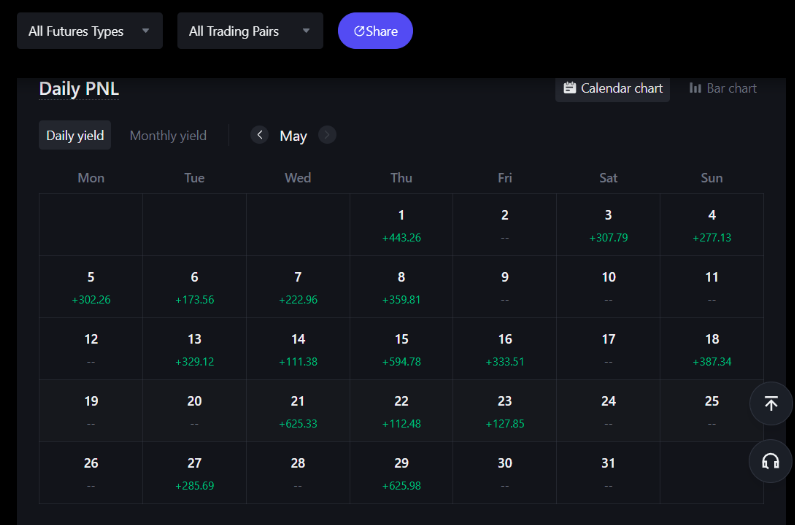Click the Share button
The height and width of the screenshot is (525, 795).
pyautogui.click(x=375, y=31)
